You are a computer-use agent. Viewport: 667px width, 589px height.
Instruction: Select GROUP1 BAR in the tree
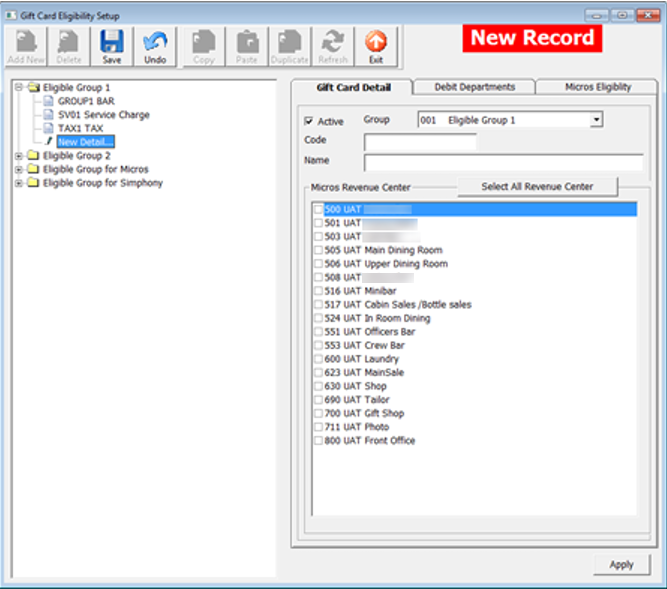click(86, 101)
